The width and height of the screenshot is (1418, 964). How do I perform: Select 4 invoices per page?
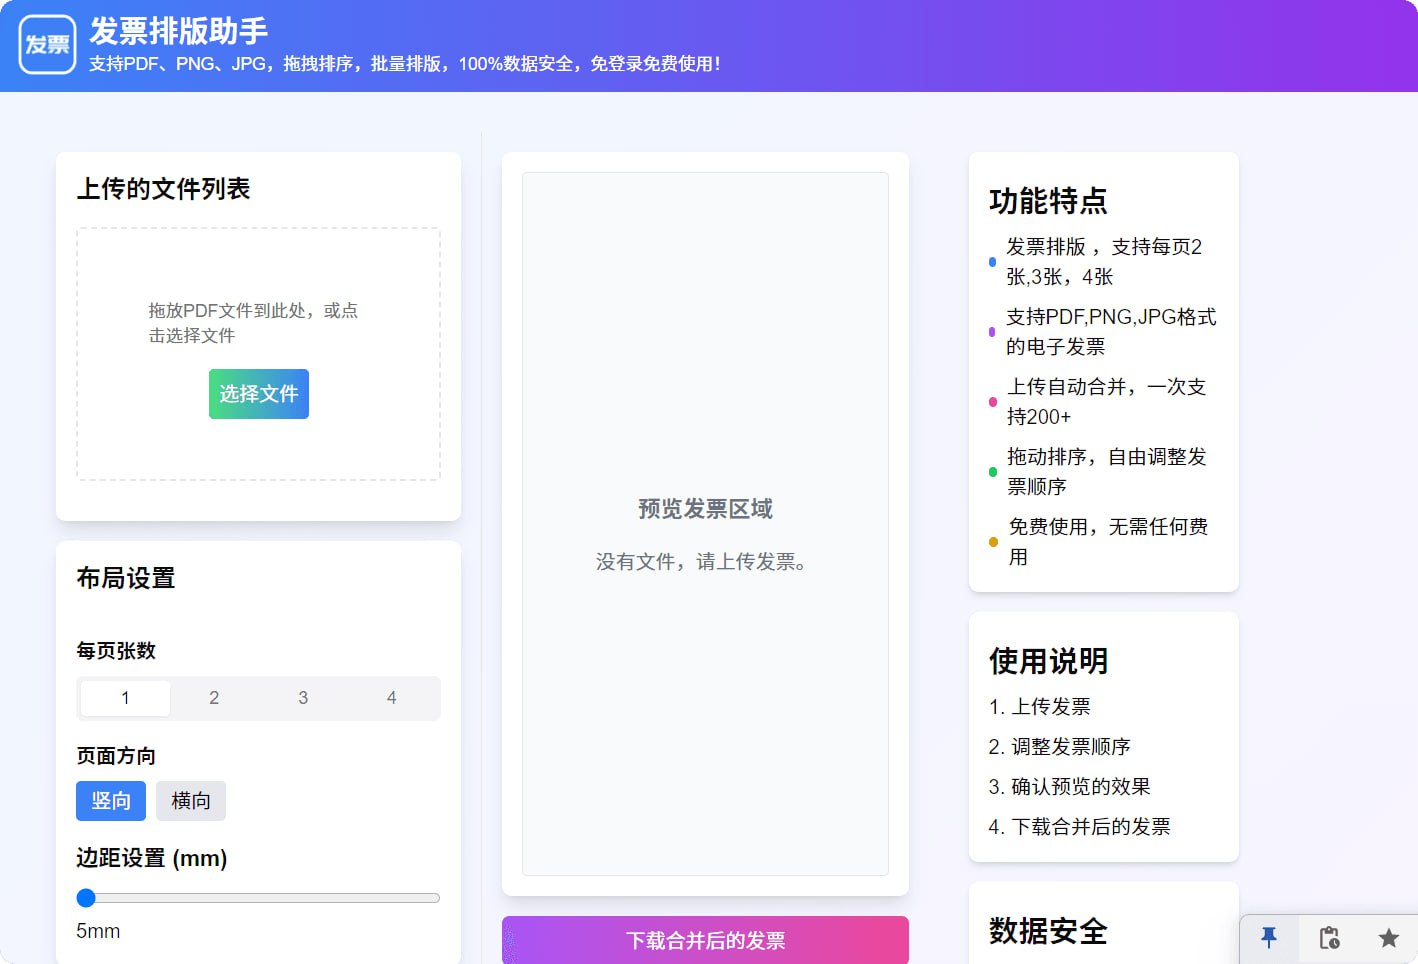[391, 698]
